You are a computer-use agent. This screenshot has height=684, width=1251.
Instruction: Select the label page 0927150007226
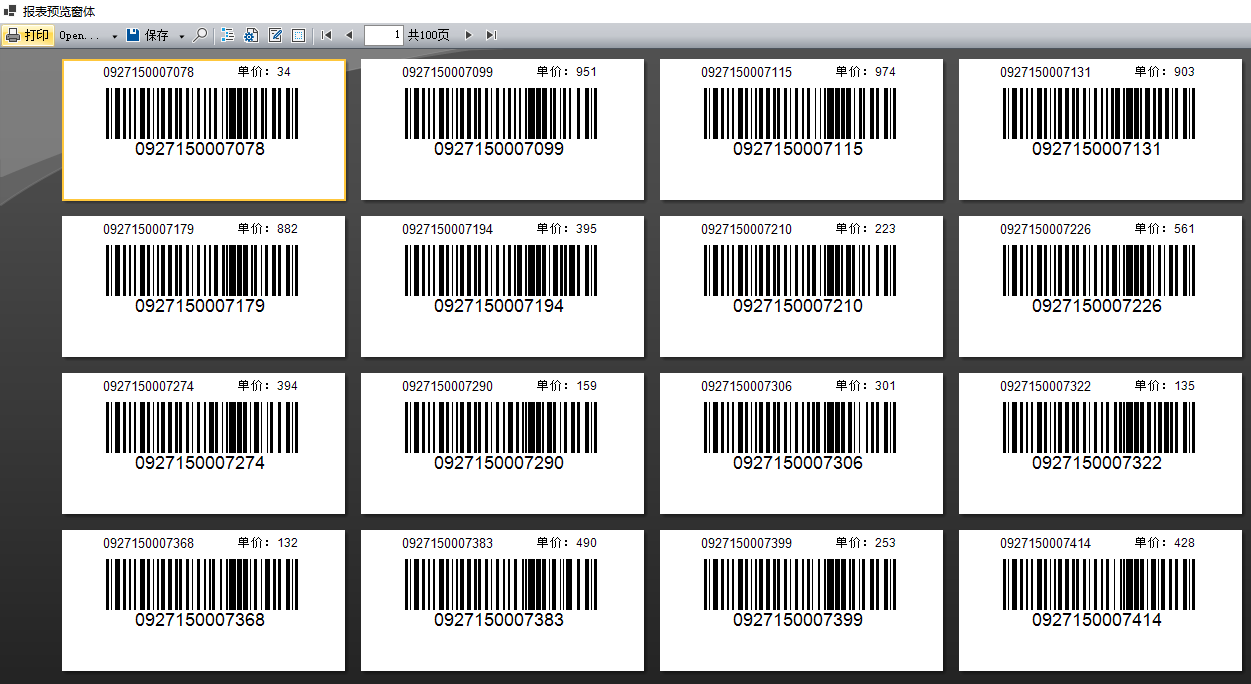[x=1100, y=287]
